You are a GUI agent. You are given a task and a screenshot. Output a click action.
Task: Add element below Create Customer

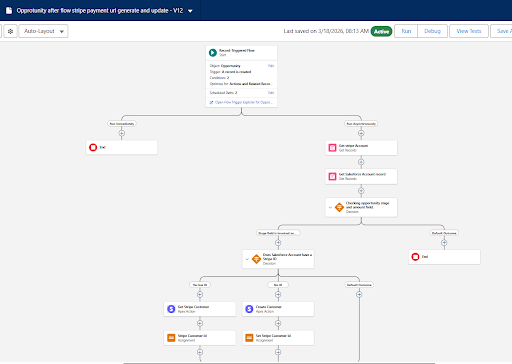coord(278,323)
